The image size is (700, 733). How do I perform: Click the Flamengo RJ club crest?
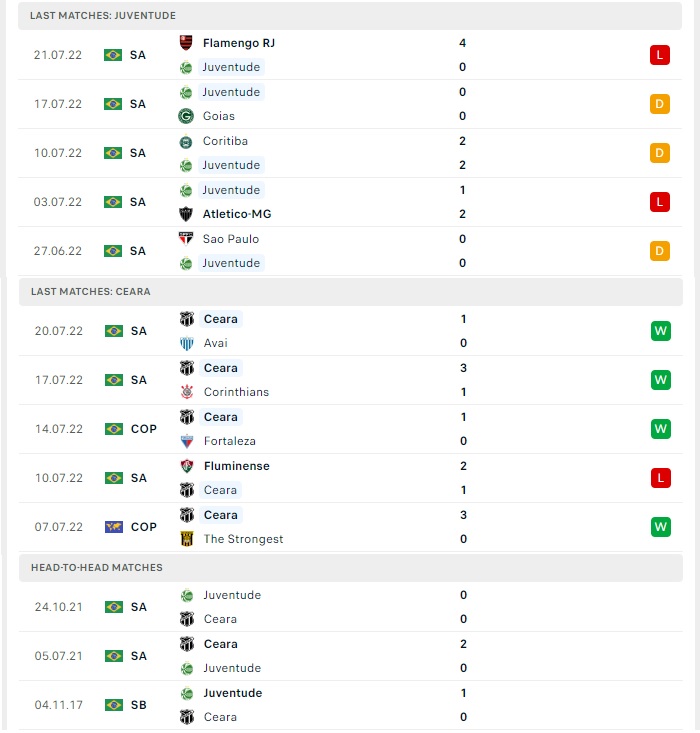click(x=186, y=43)
